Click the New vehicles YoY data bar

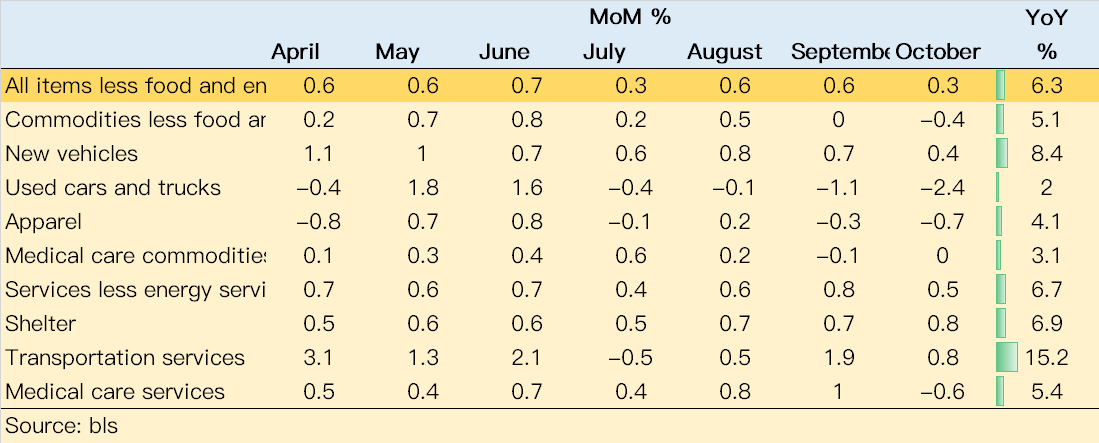(1002, 154)
